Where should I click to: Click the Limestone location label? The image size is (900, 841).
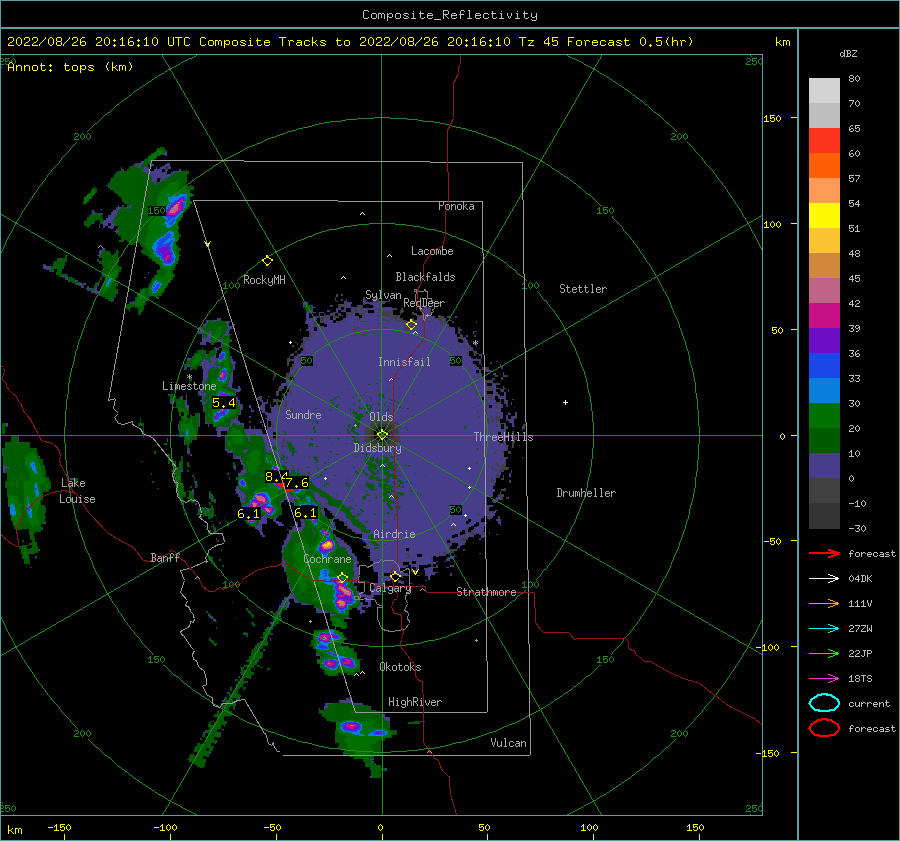pos(189,386)
